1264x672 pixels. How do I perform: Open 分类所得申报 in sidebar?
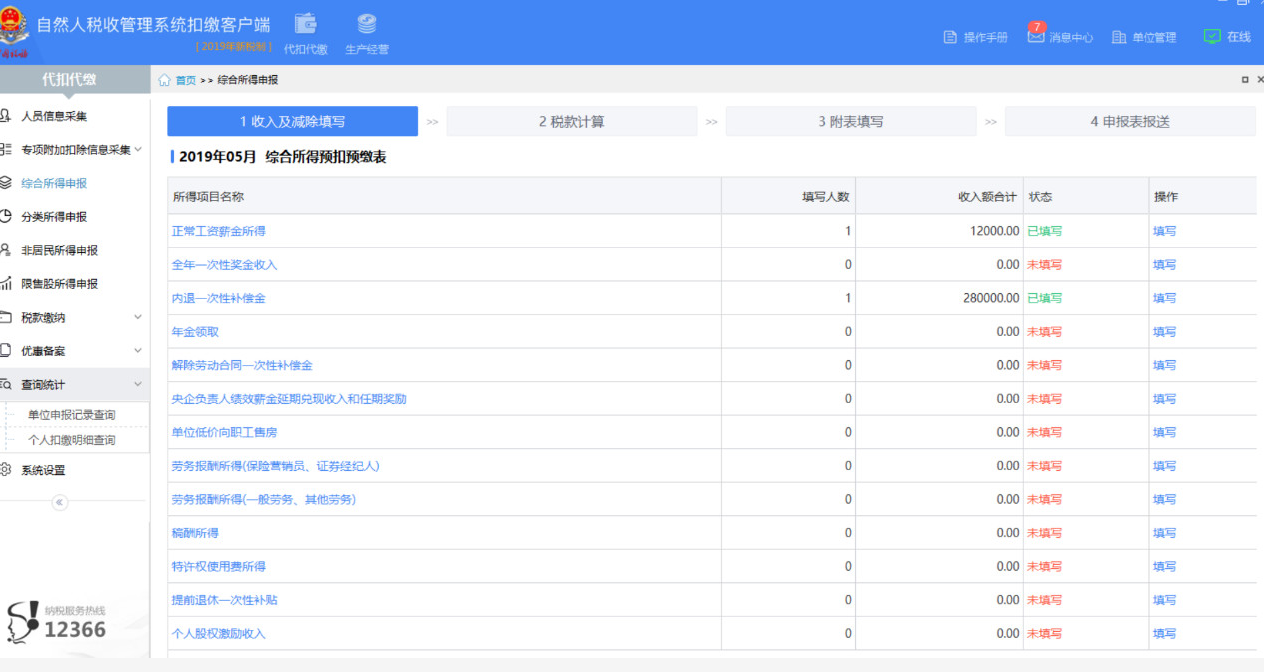[54, 217]
